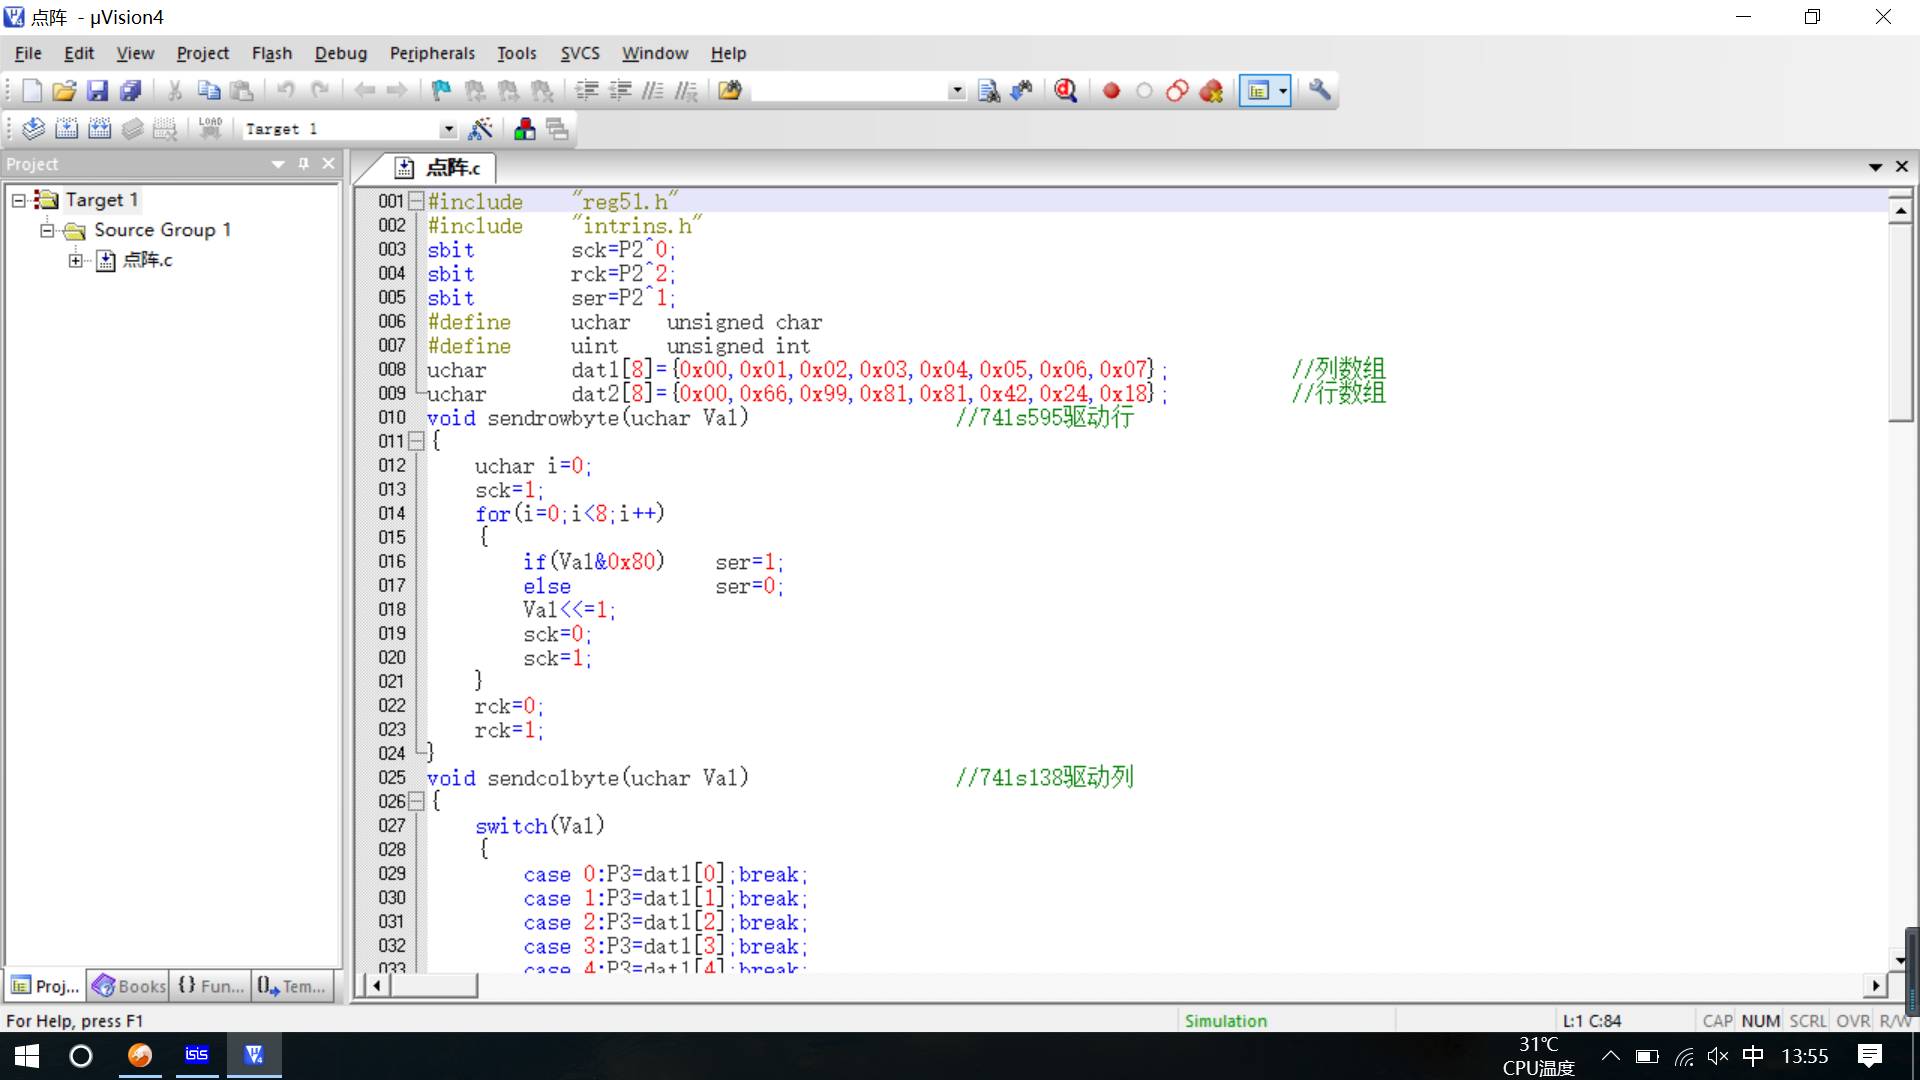Open the Peripherals menu
Screen dimensions: 1920x1080
pos(432,53)
